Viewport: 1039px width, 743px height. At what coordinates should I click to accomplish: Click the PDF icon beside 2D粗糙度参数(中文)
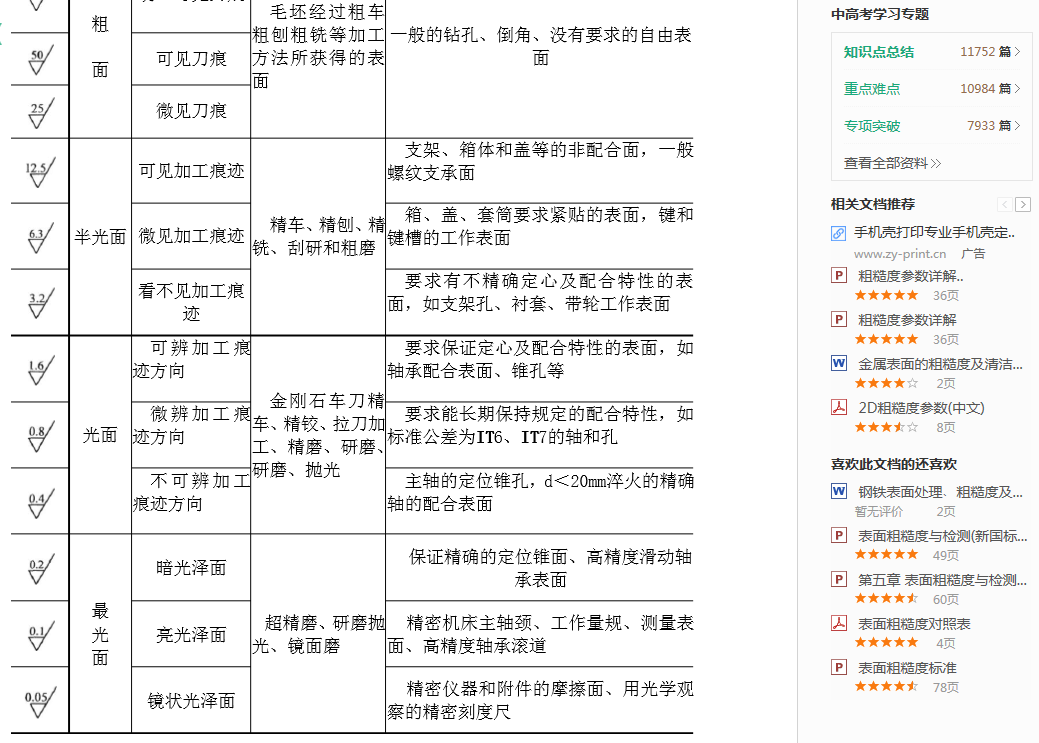839,408
